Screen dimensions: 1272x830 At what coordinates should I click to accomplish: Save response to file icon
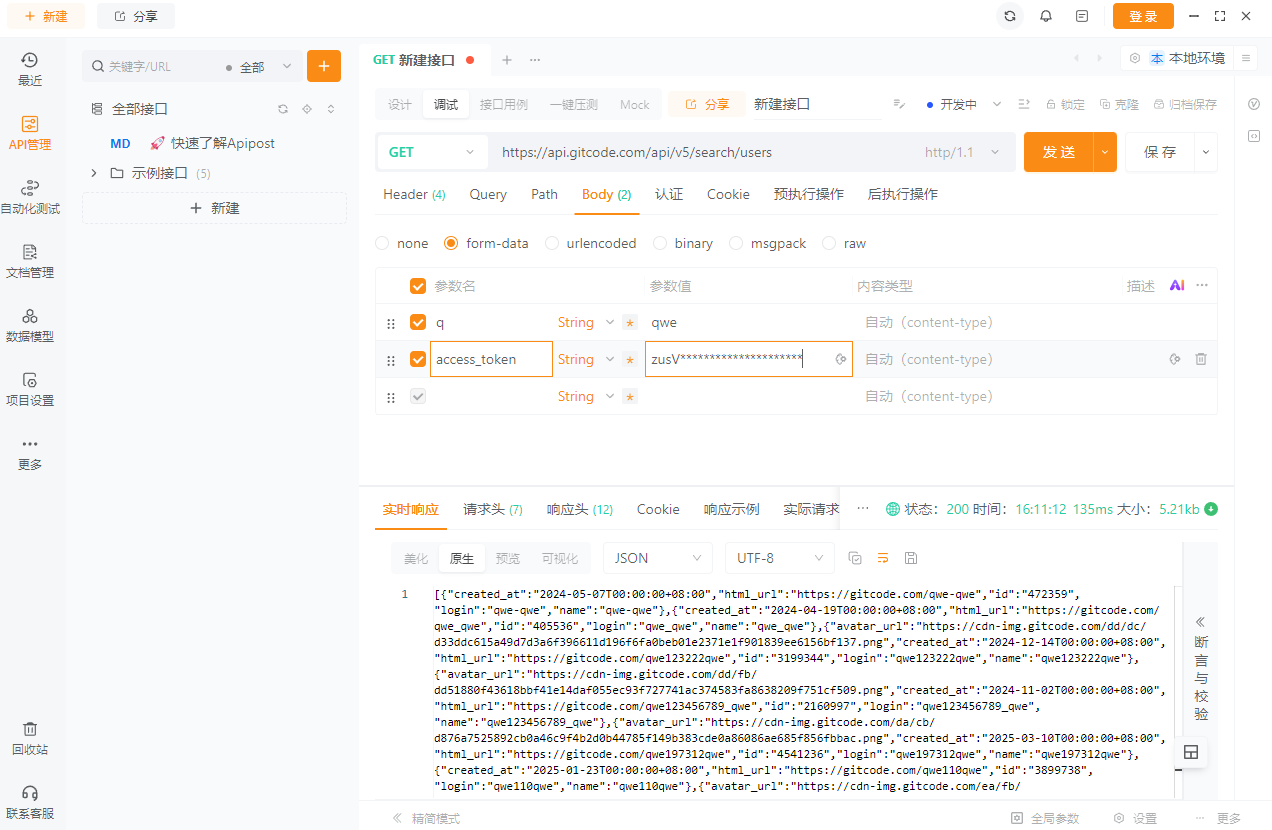click(910, 558)
